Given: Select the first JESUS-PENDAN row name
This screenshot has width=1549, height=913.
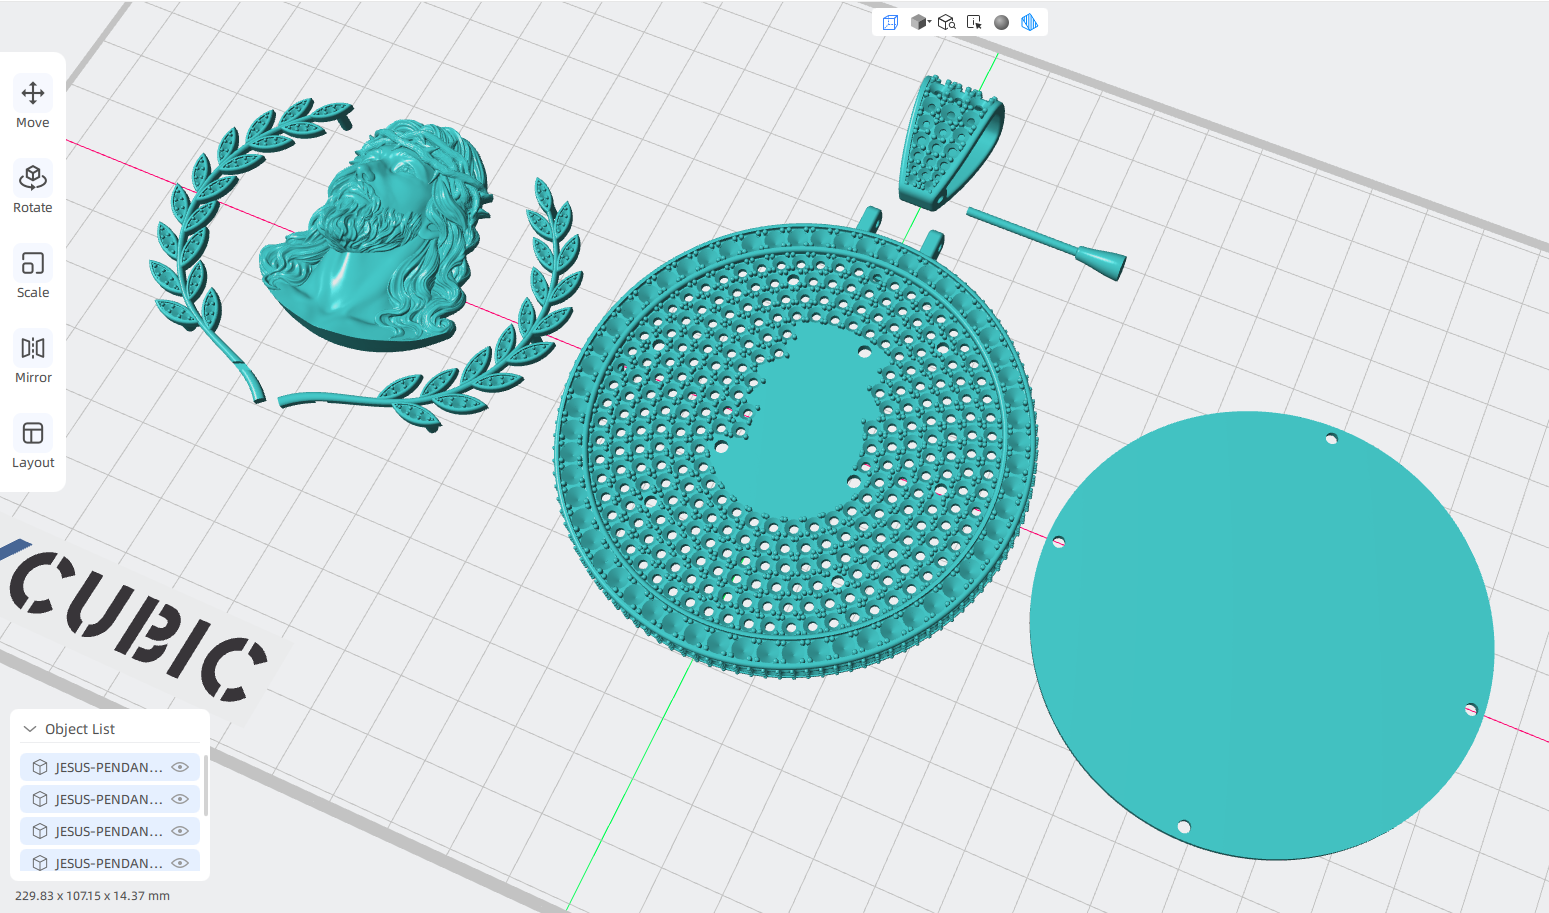Looking at the screenshot, I should coord(109,767).
